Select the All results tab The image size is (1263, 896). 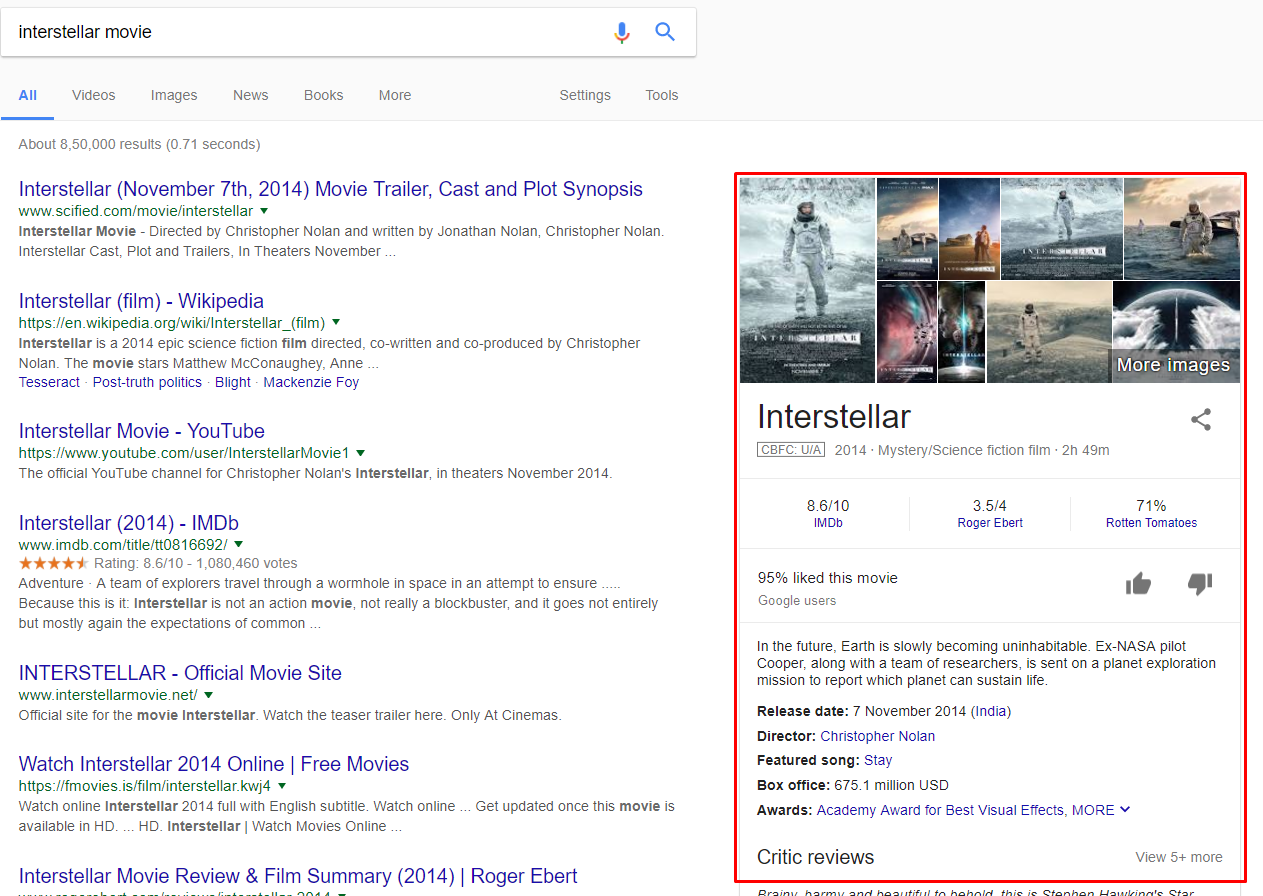[27, 95]
